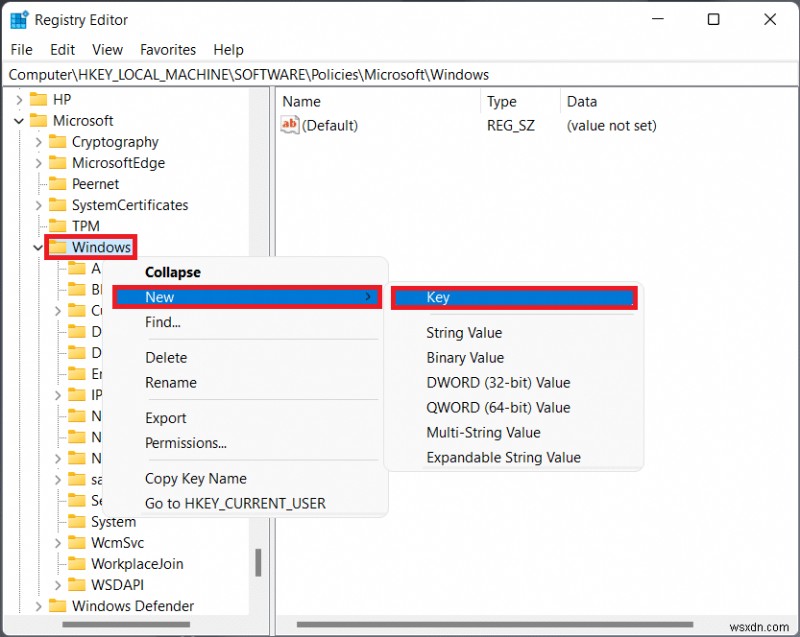Select the Windows Defender key label
Viewport: 800px width, 637px height.
[x=133, y=606]
